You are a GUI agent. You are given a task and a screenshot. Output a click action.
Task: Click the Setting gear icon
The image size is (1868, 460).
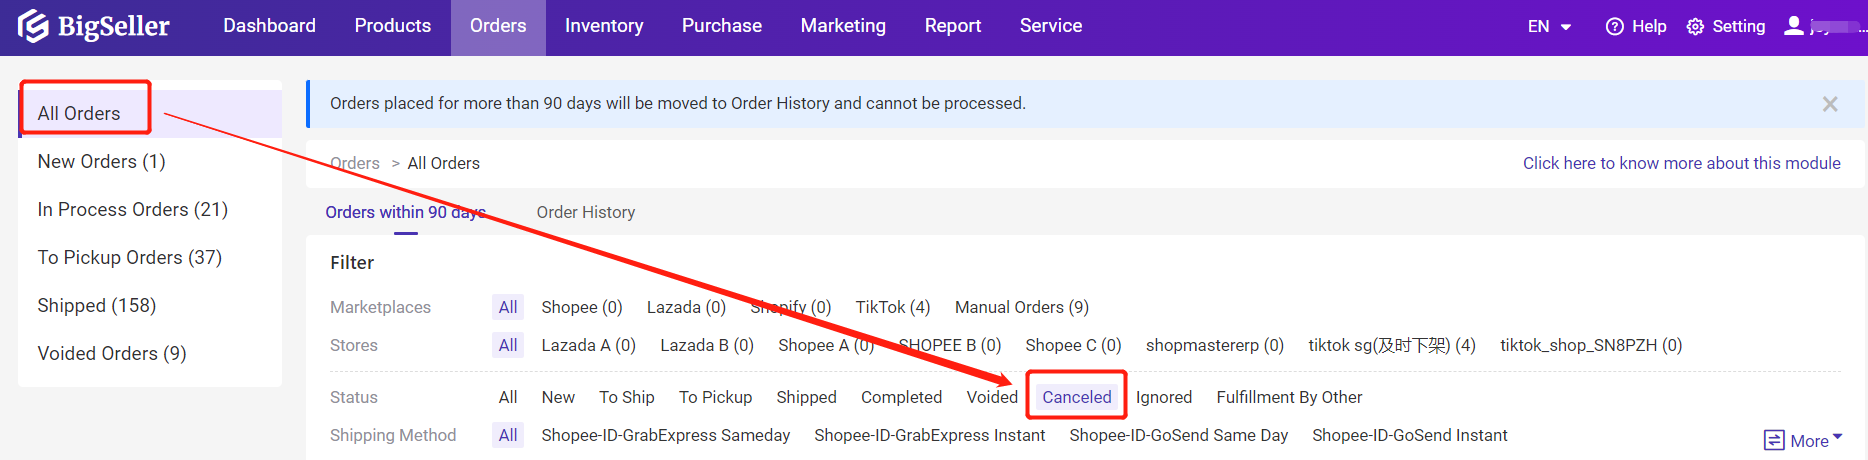coord(1695,27)
